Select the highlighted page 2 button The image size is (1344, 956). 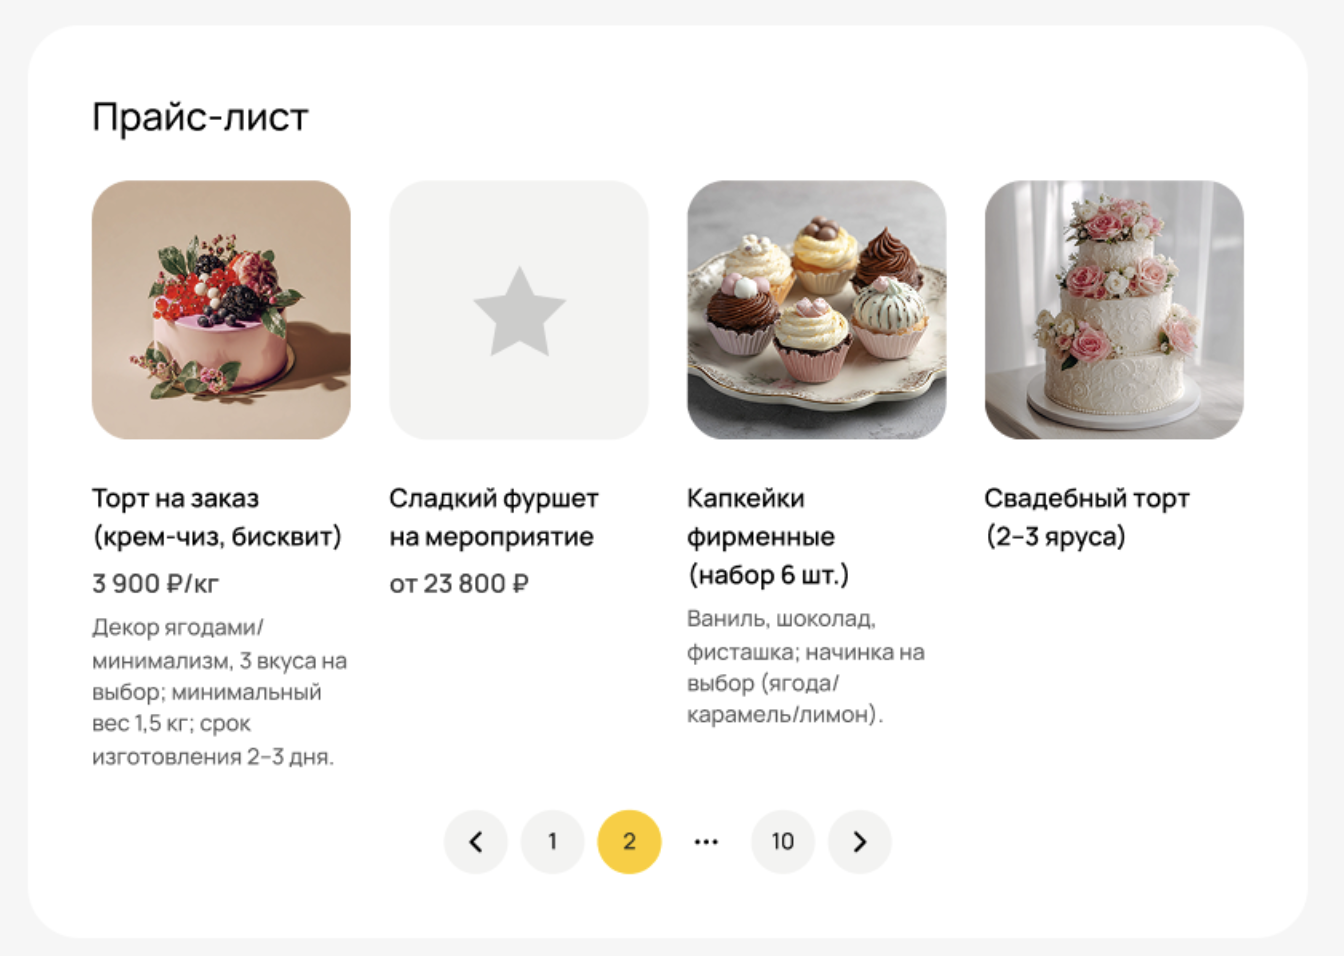[629, 842]
